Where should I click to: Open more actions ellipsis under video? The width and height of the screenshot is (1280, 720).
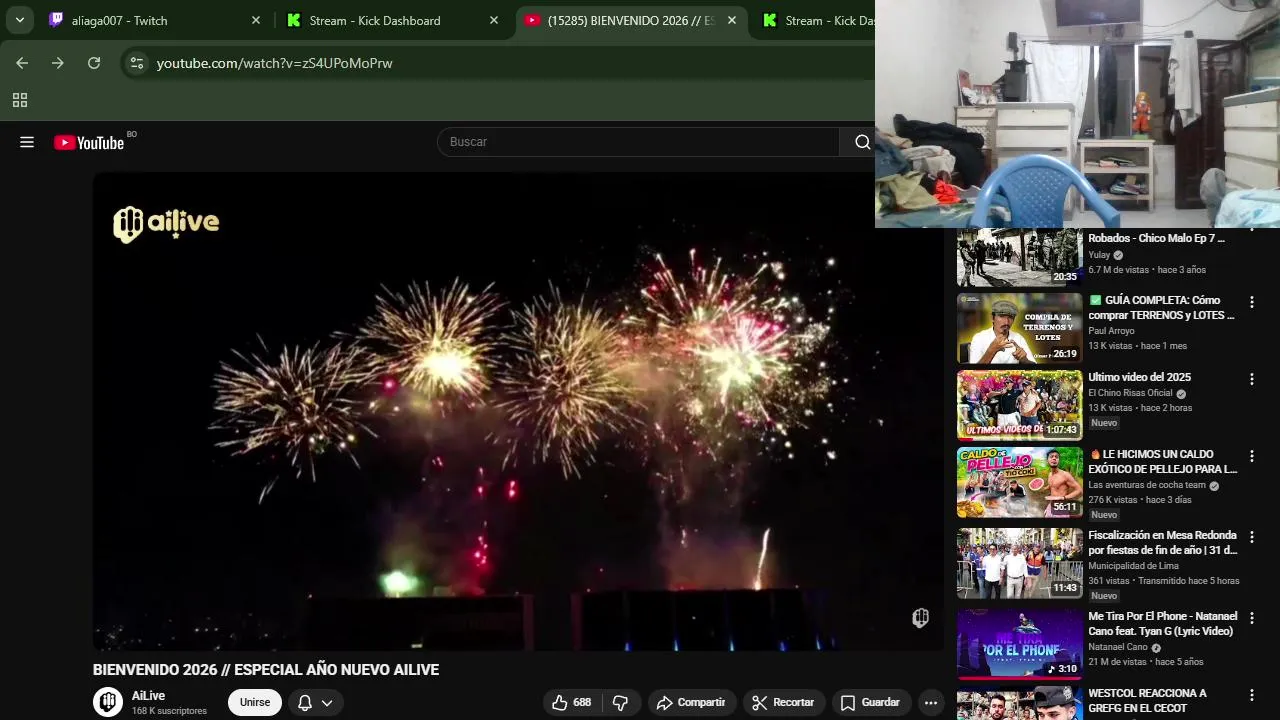click(931, 702)
